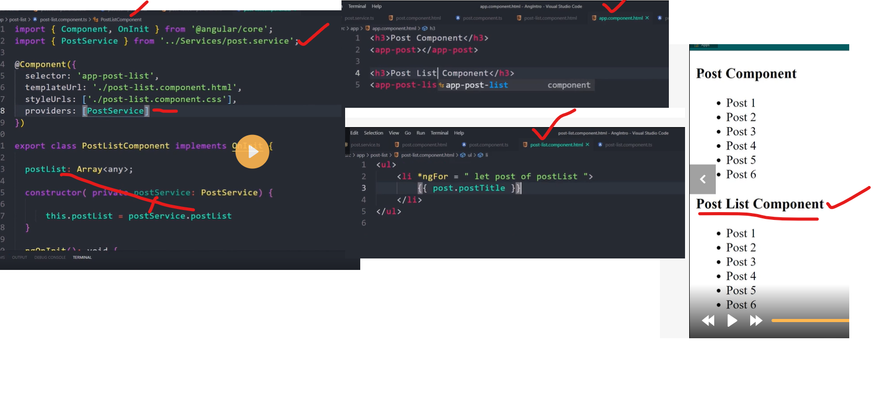Open the View menu in the lower editor
Screen dimensions: 880x409
click(x=392, y=132)
